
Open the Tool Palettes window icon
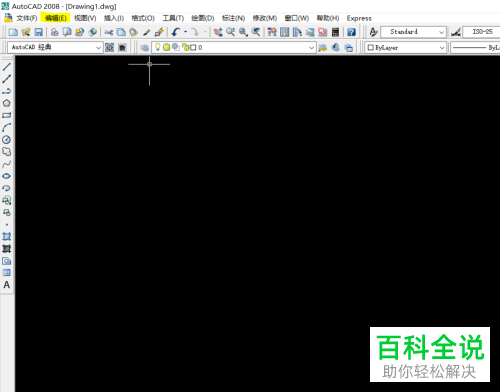point(297,32)
